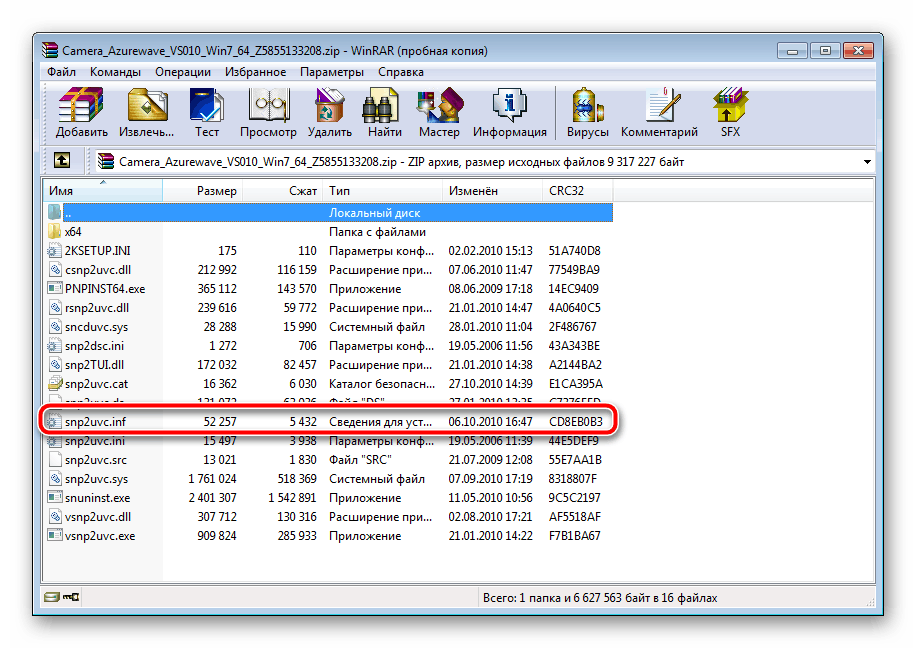Launch the Мастер (Wizard) tool
Screen dimensions: 916x648
439,112
